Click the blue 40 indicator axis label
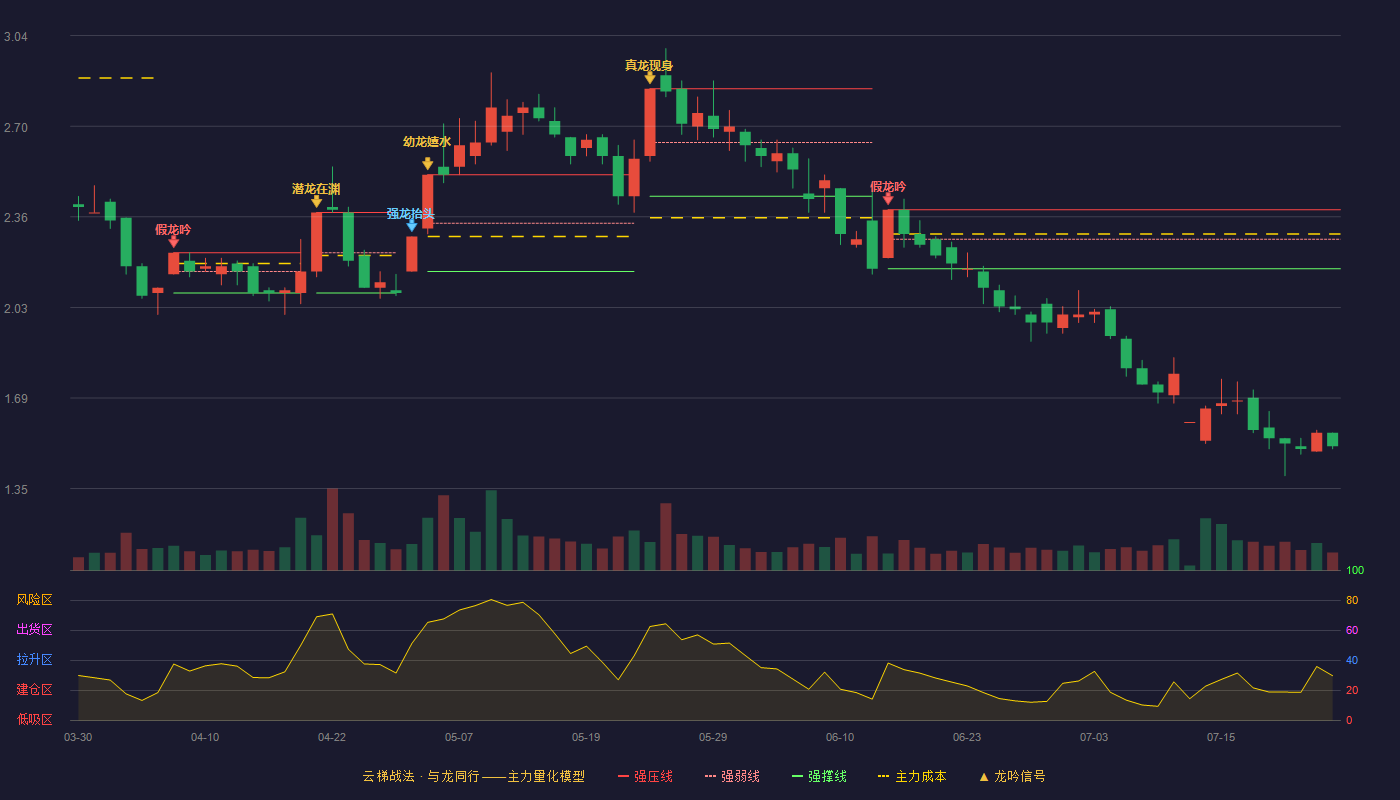The height and width of the screenshot is (800, 1400). pos(1352,660)
